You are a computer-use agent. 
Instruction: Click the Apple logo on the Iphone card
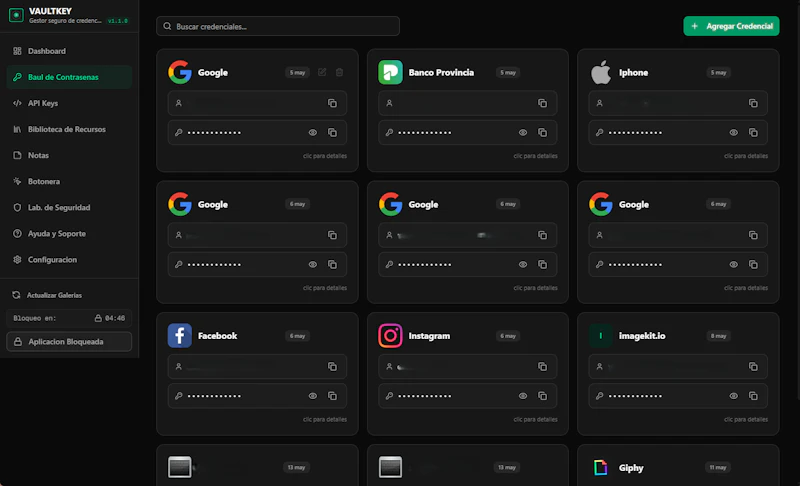point(601,72)
